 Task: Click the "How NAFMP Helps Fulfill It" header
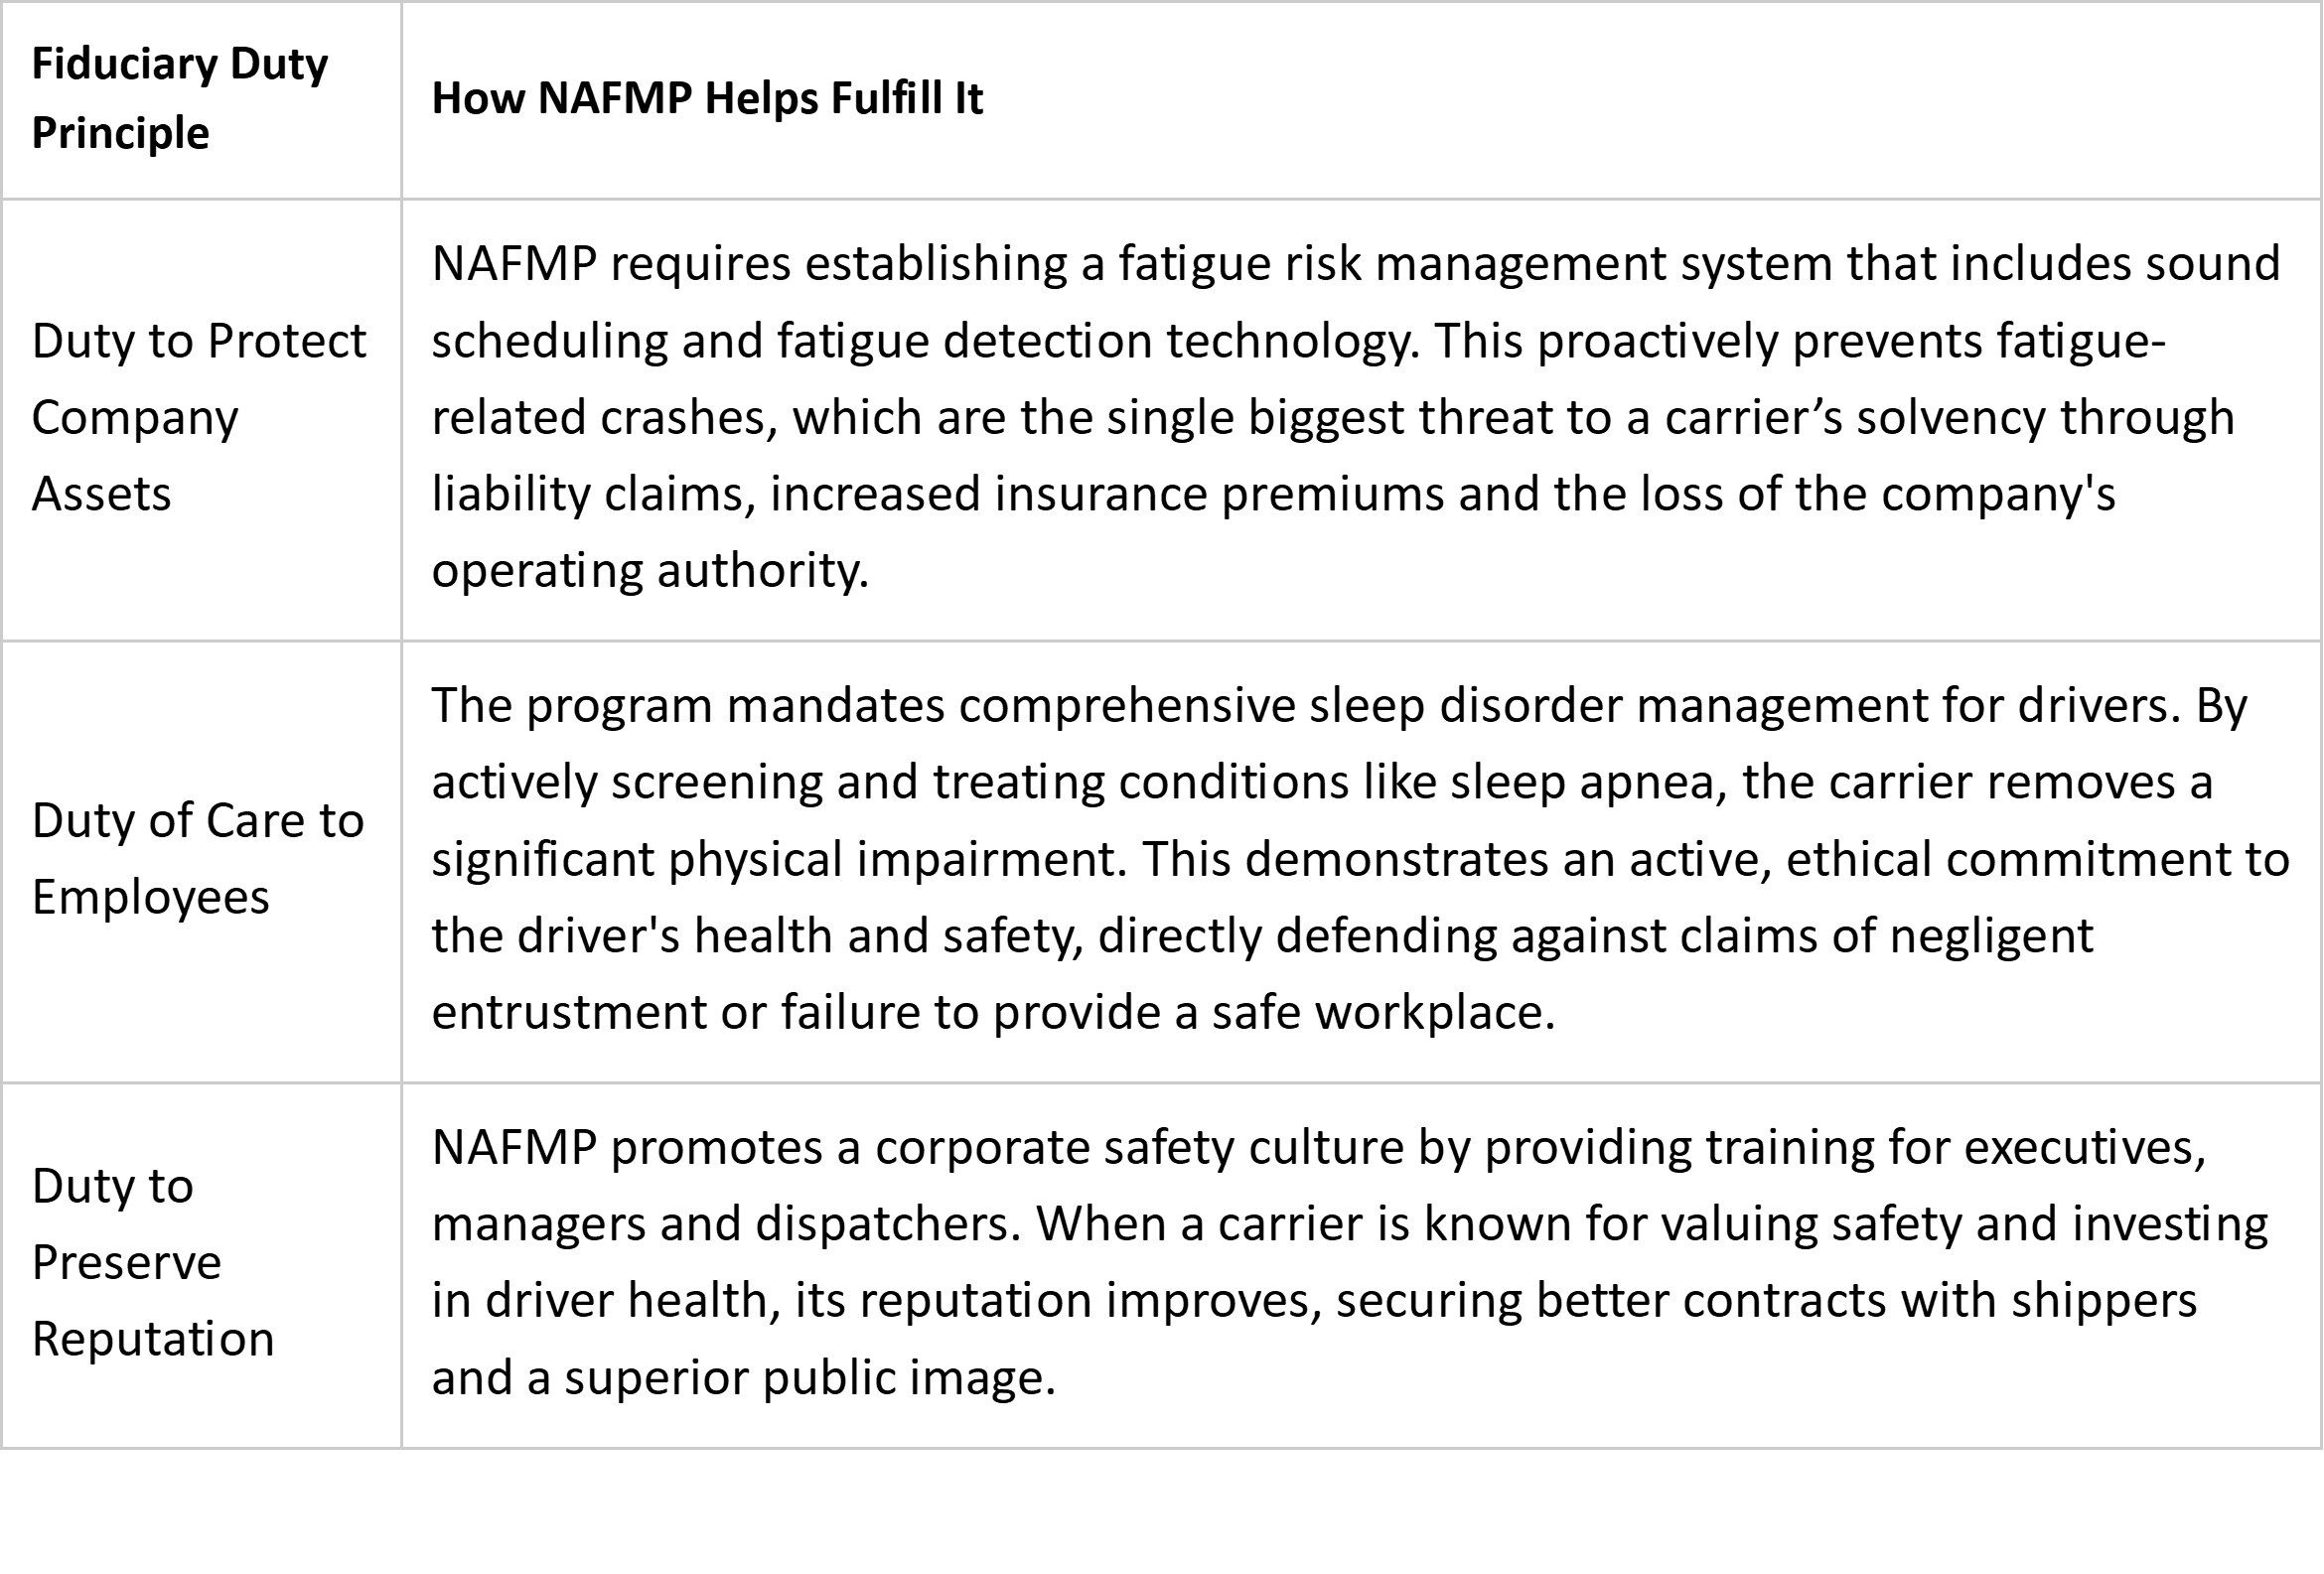pos(707,98)
